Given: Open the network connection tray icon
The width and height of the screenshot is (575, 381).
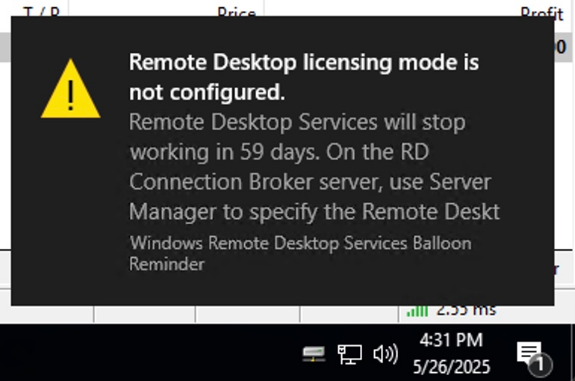Looking at the screenshot, I should click(x=349, y=355).
